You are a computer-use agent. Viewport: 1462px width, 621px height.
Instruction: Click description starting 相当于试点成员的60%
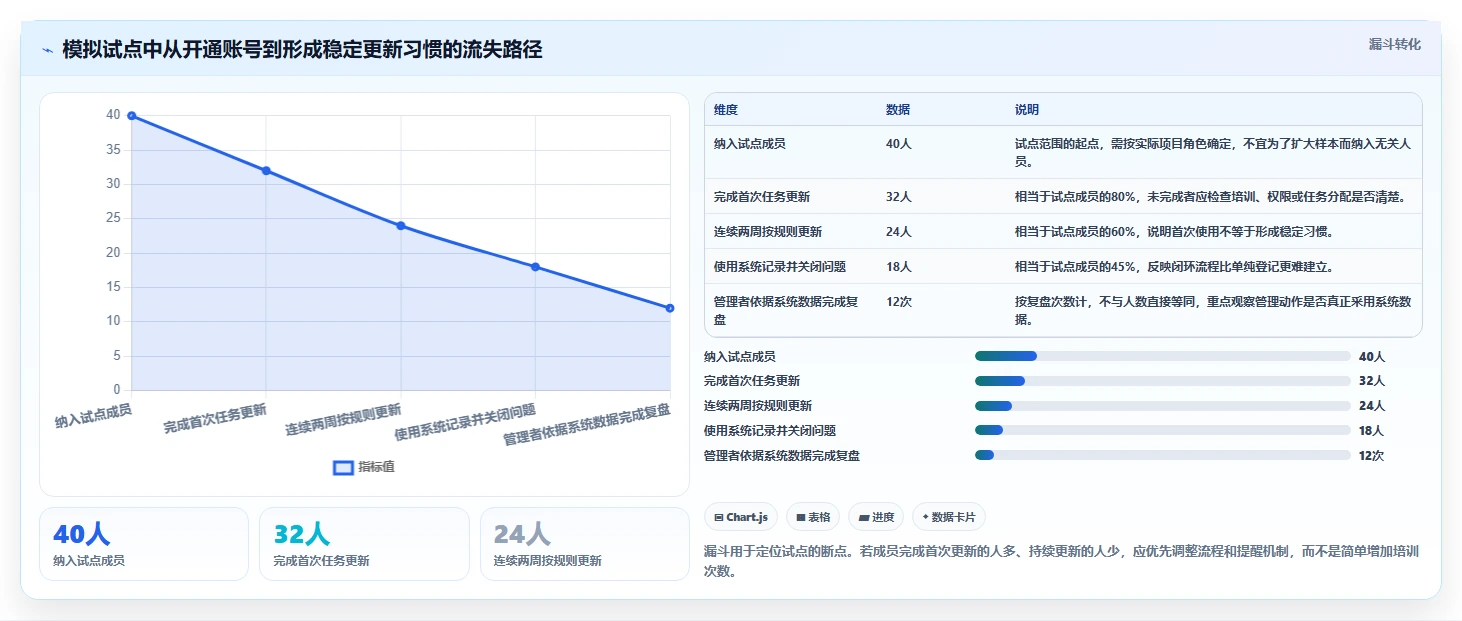tap(1175, 232)
